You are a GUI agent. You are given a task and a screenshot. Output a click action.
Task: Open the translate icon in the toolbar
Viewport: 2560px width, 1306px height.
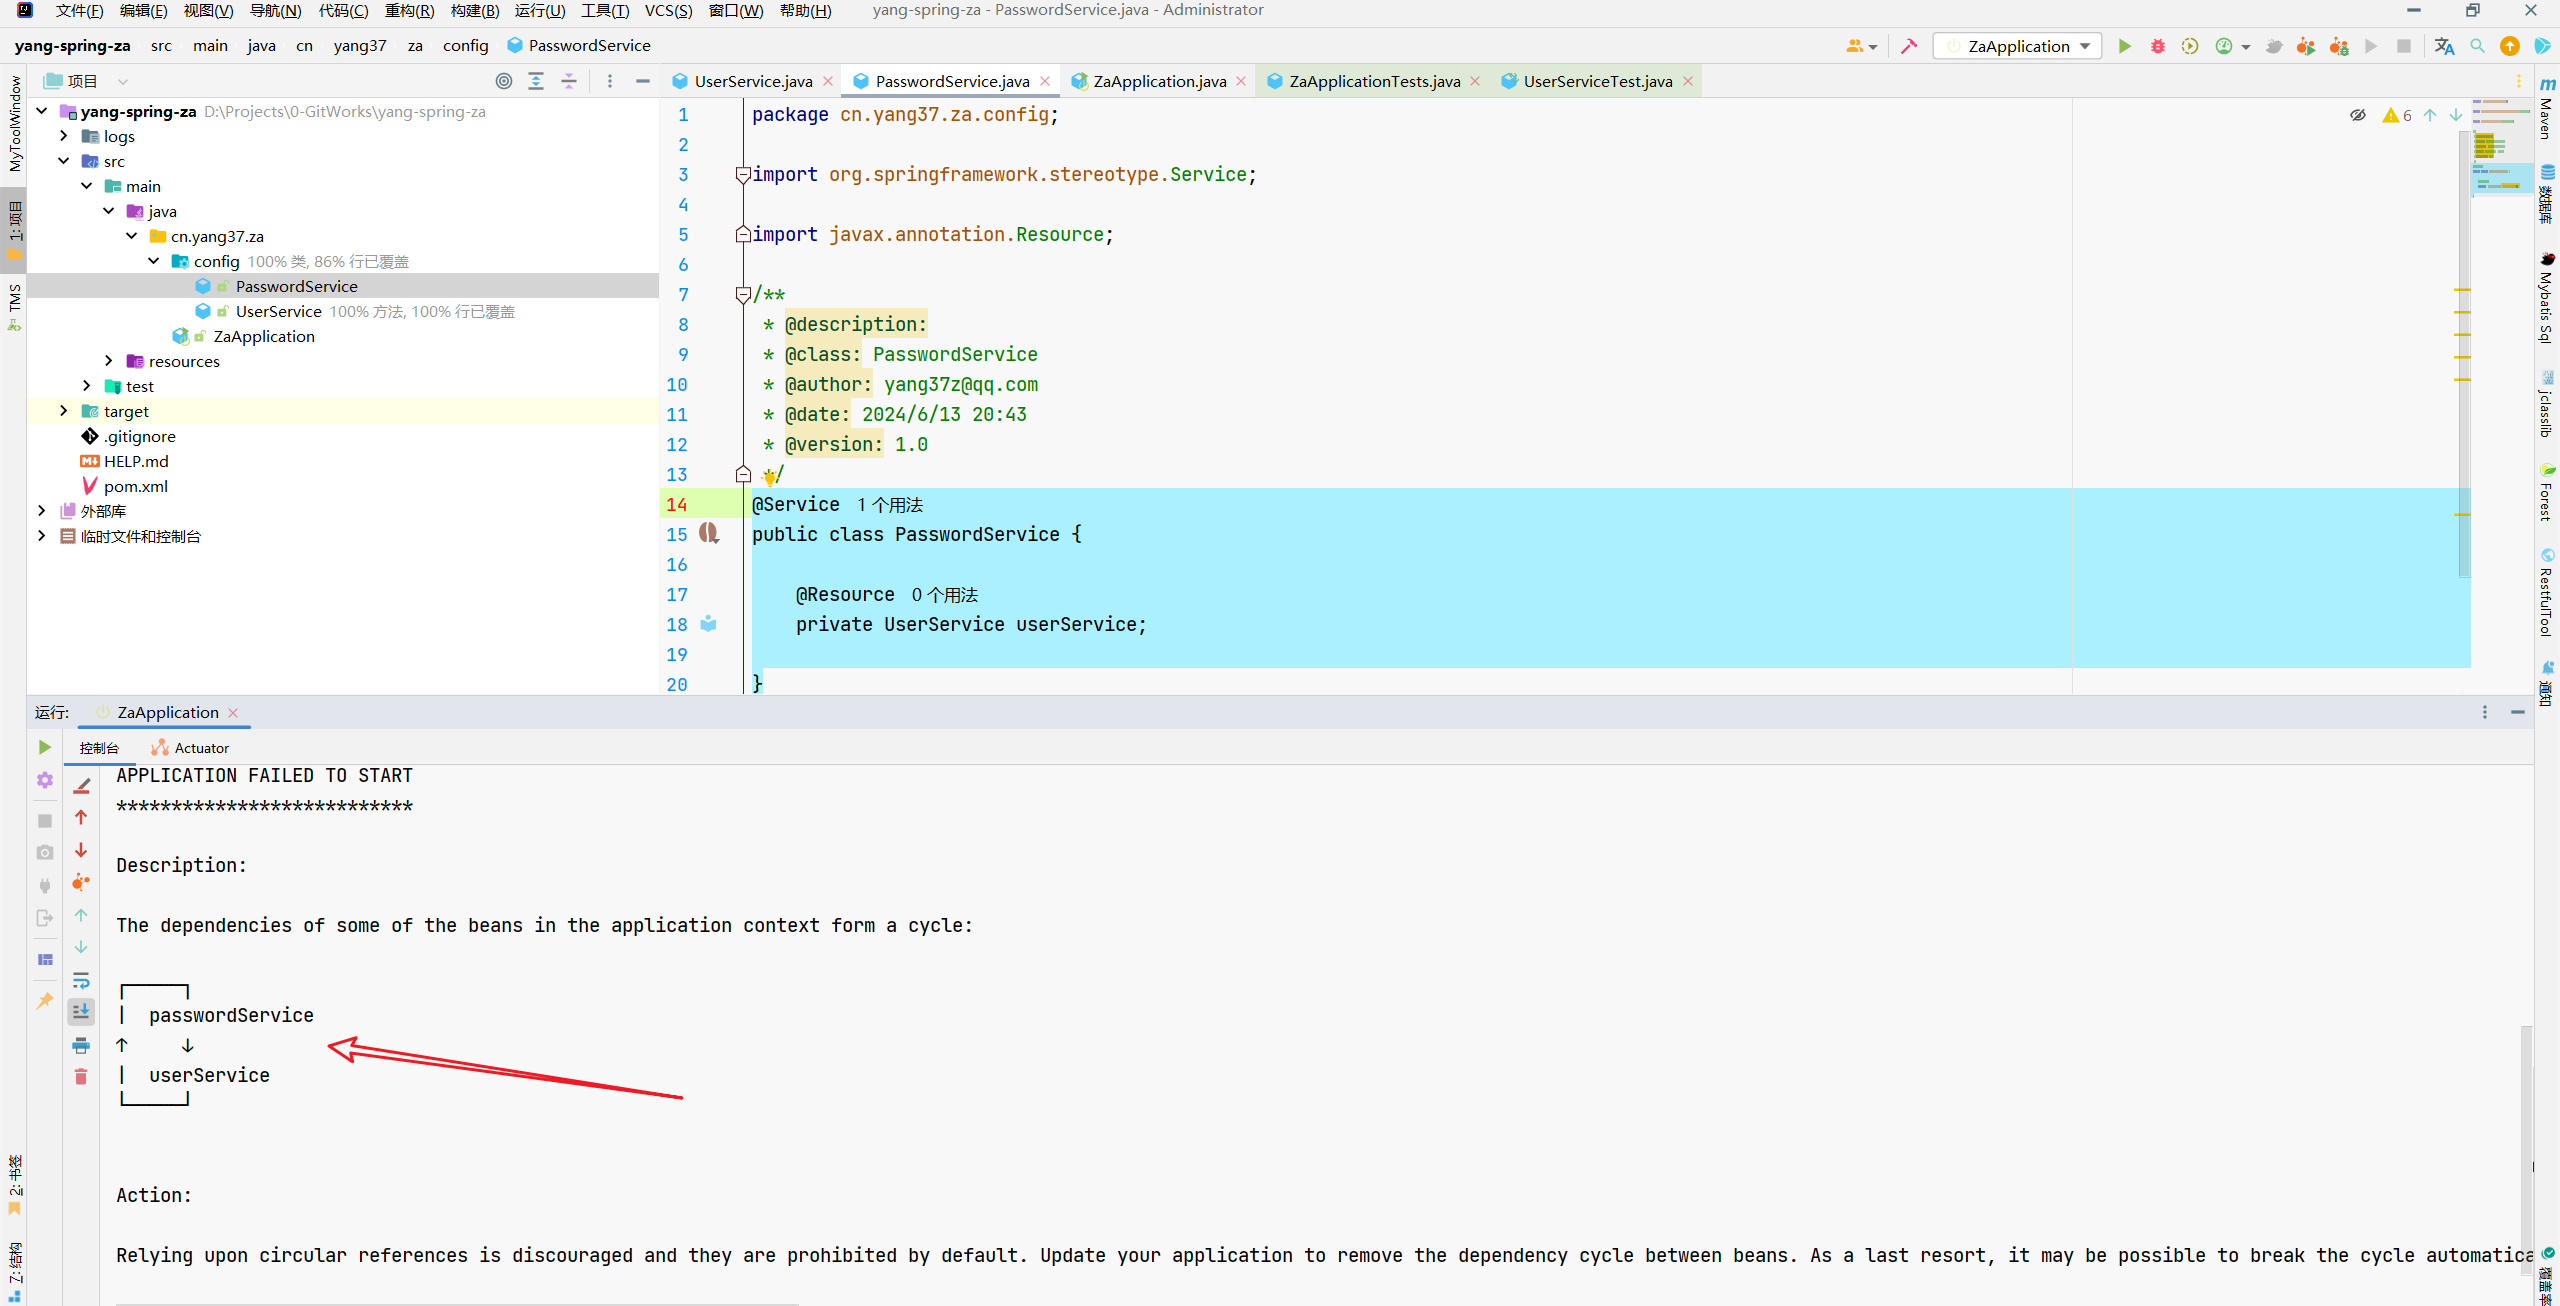click(x=2444, y=46)
